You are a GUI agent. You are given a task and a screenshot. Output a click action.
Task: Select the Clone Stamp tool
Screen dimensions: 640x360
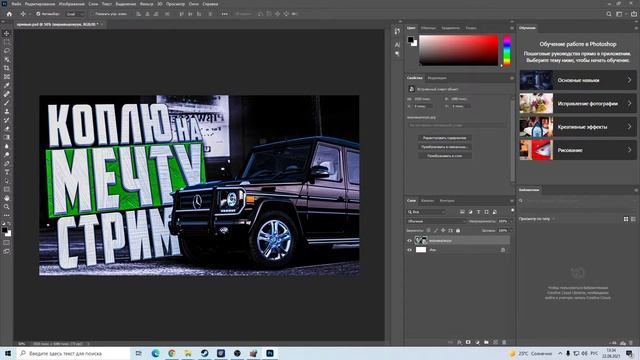(x=7, y=111)
